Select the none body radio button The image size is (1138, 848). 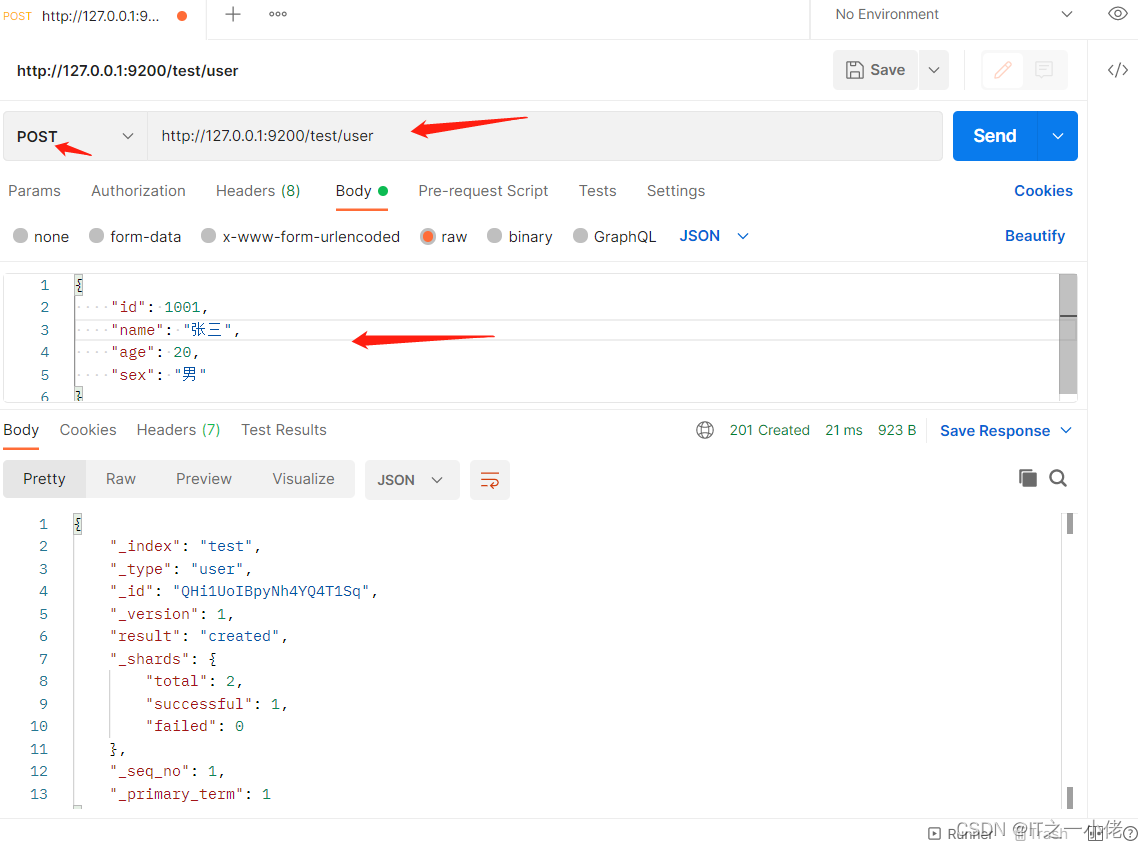(20, 236)
